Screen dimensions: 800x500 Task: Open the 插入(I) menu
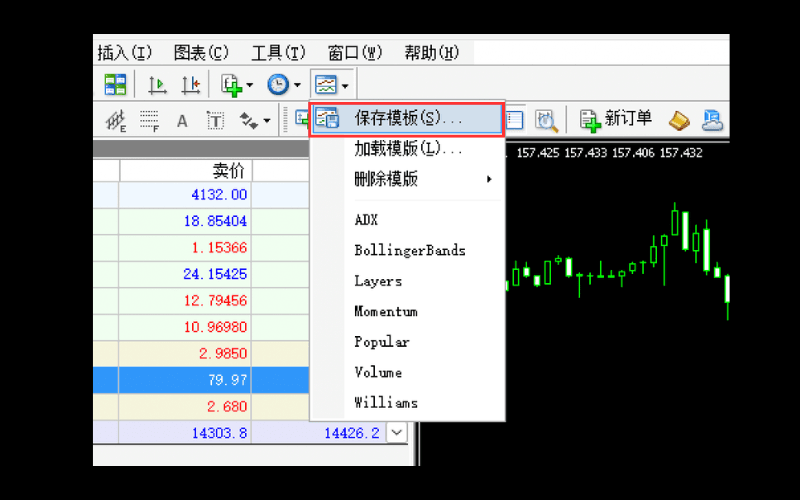coord(125,52)
